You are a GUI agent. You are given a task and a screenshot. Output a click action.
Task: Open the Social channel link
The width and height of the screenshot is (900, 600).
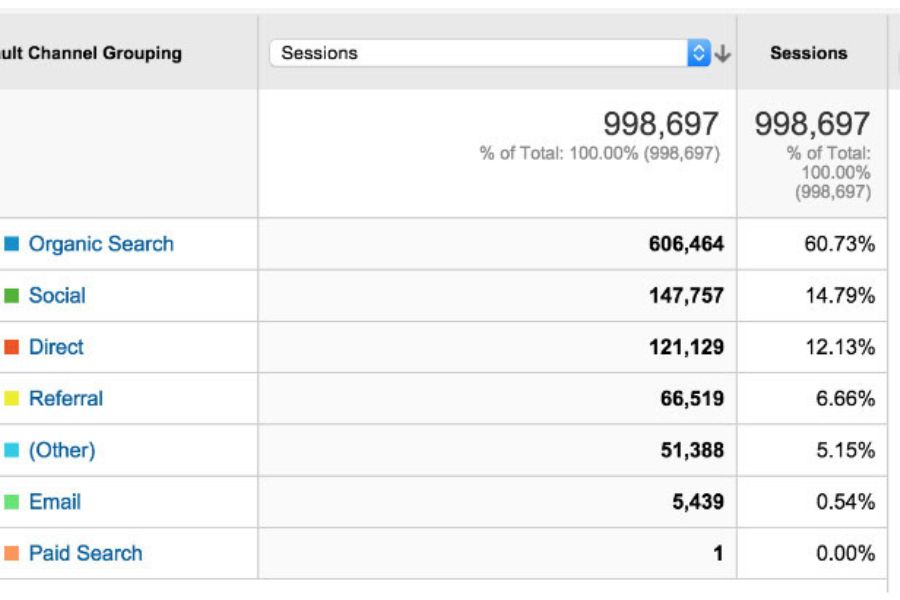[x=57, y=296]
